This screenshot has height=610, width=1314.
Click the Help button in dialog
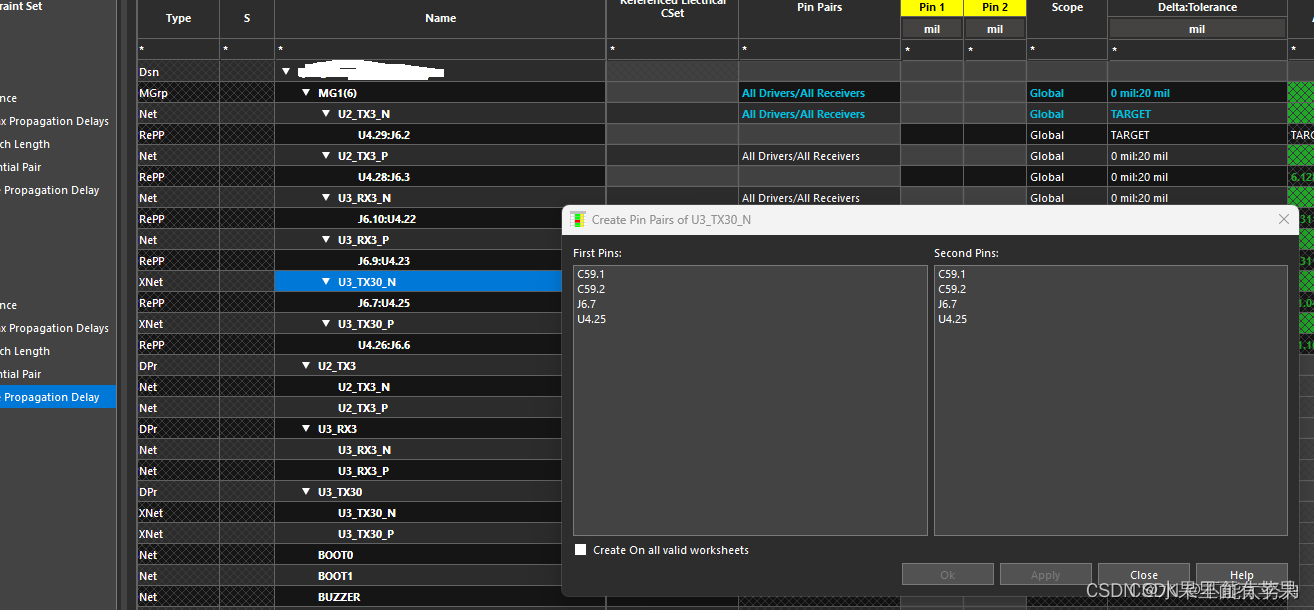click(x=1241, y=575)
